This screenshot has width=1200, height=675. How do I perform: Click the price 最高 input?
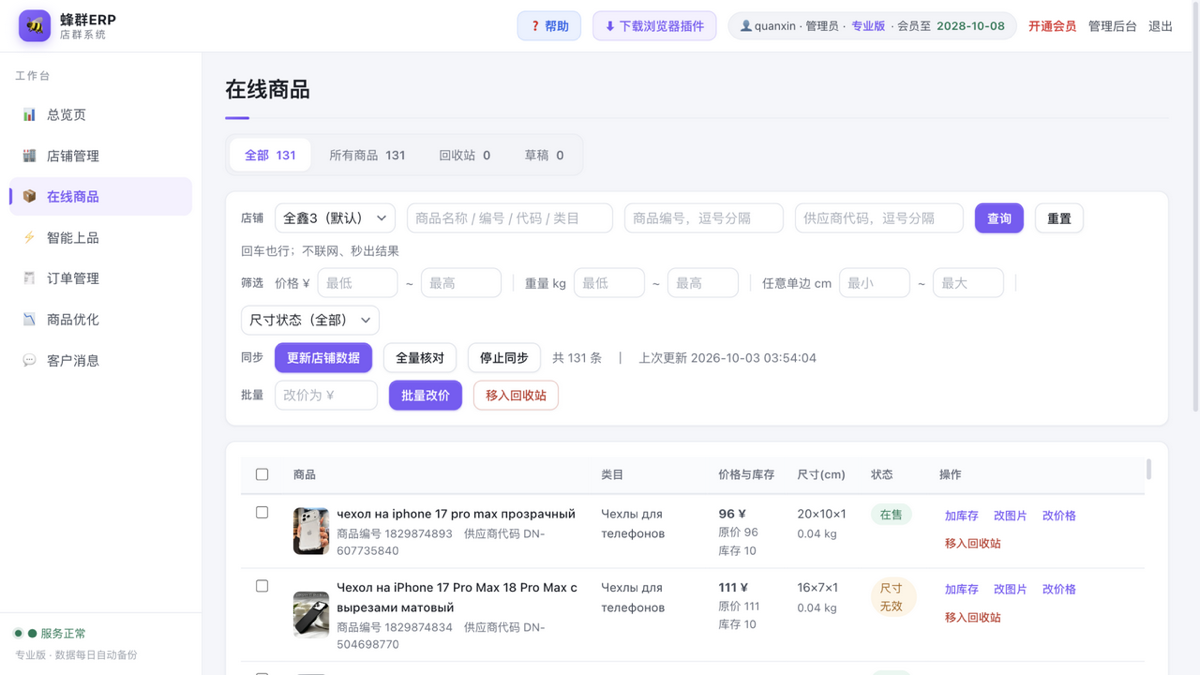click(x=461, y=283)
